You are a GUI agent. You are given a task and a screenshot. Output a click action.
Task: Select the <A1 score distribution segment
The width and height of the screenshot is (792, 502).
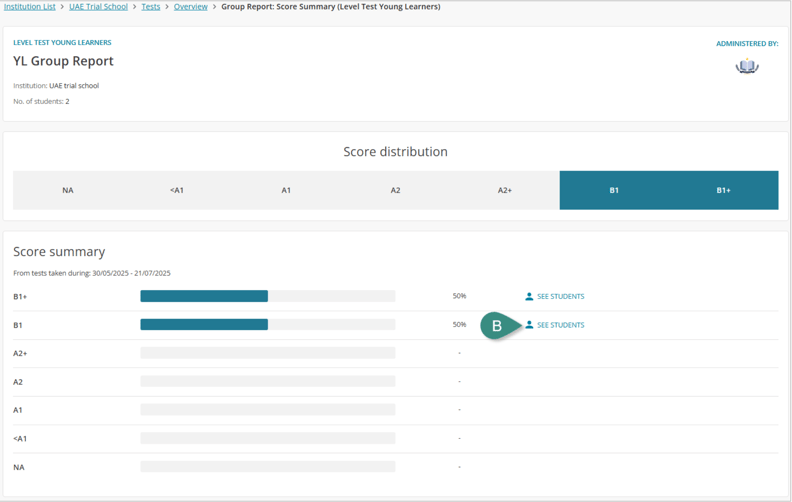point(177,190)
